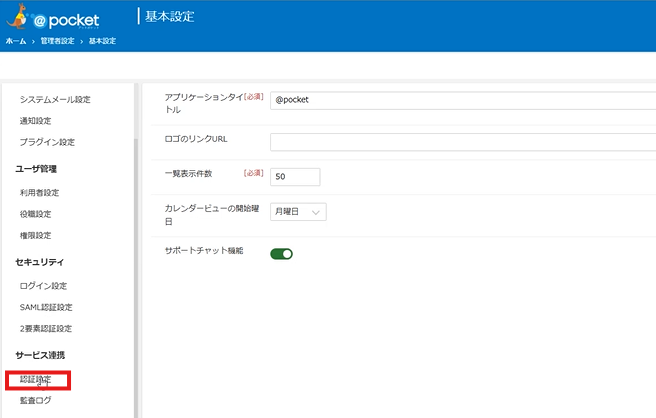Select 権限設定 in sidebar

(x=36, y=236)
